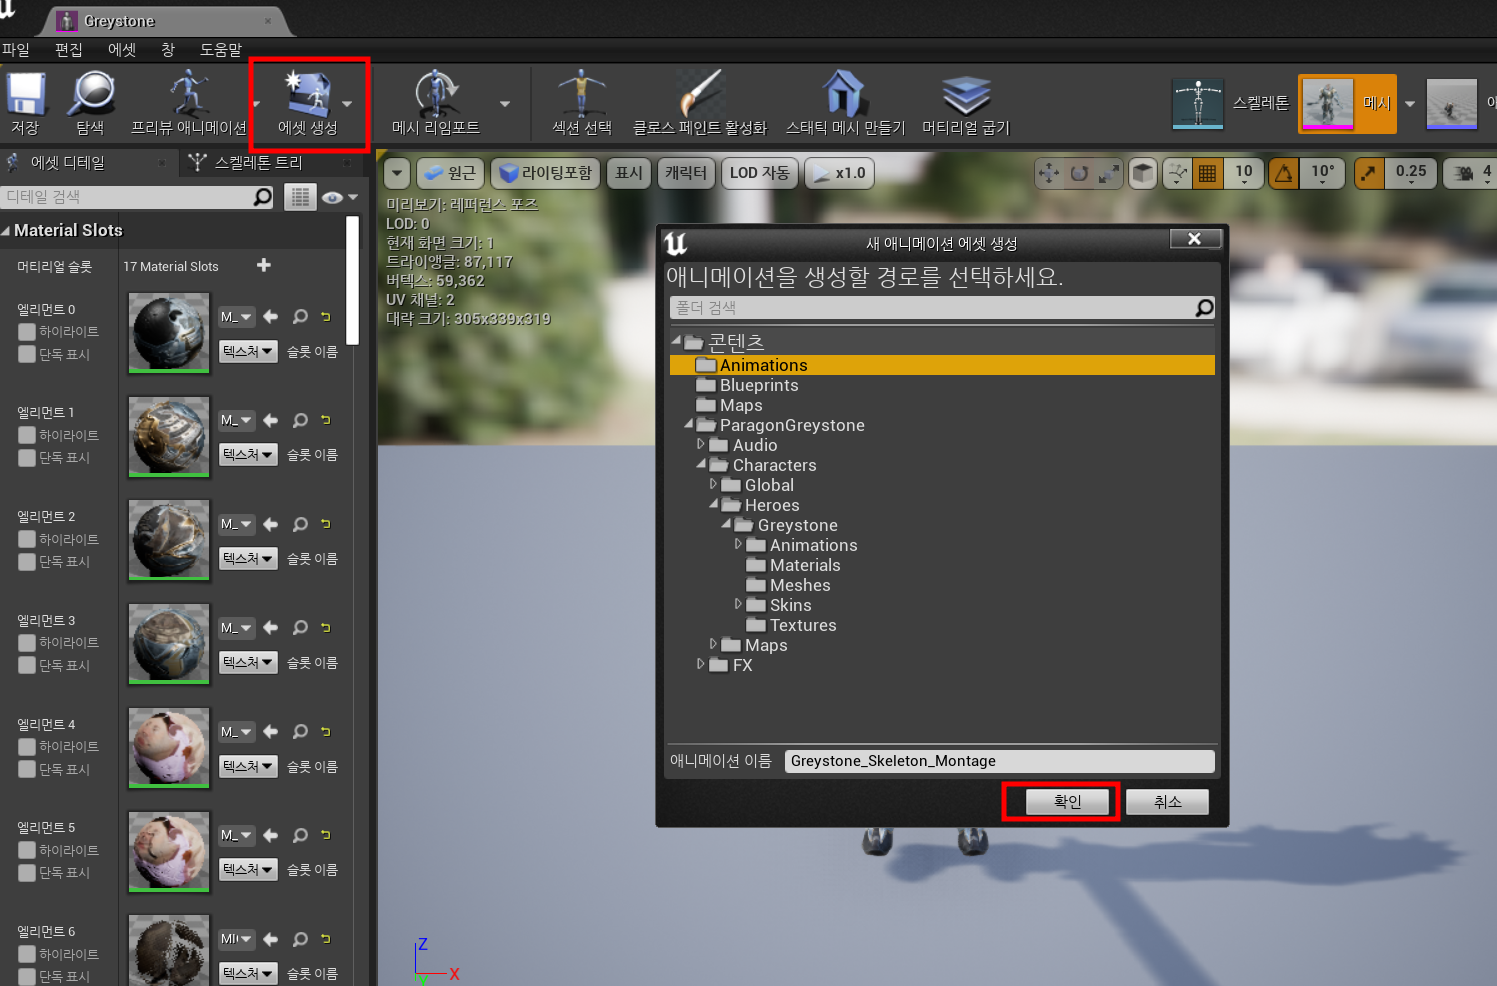The height and width of the screenshot is (986, 1497).
Task: Expand the Greystone Animations subfolder arrow
Action: (x=738, y=544)
